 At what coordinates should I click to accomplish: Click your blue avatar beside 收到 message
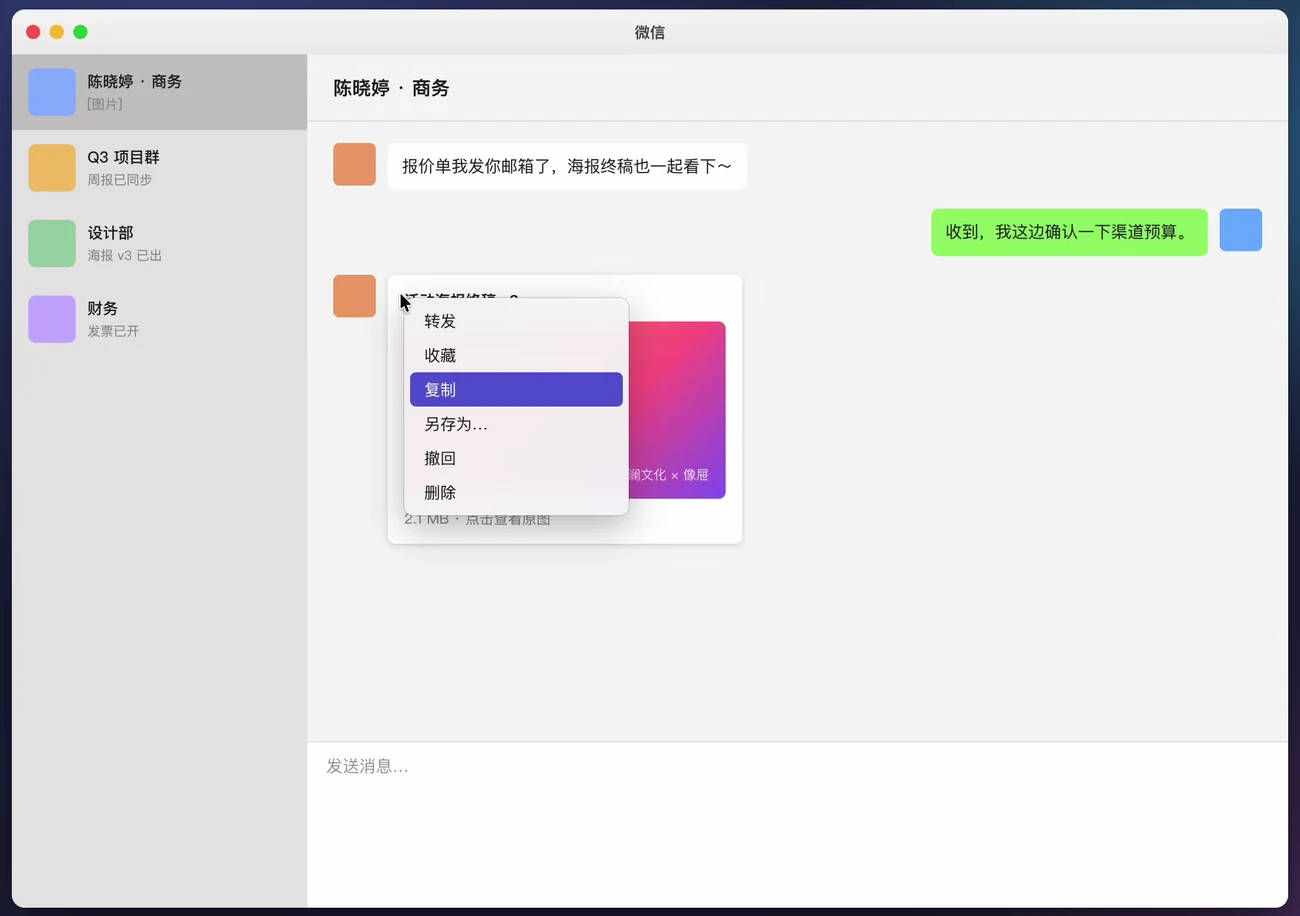(x=1241, y=230)
